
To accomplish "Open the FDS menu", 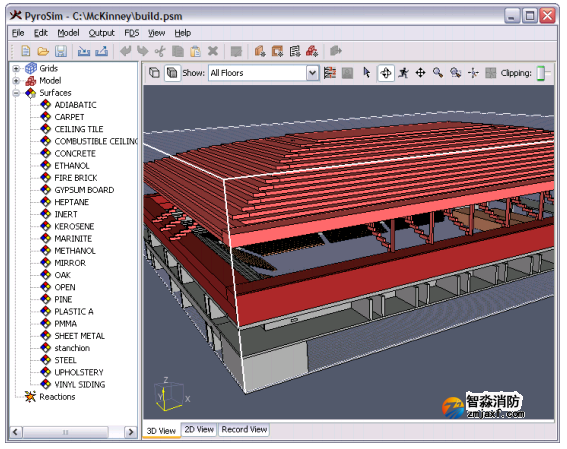I will click(132, 33).
